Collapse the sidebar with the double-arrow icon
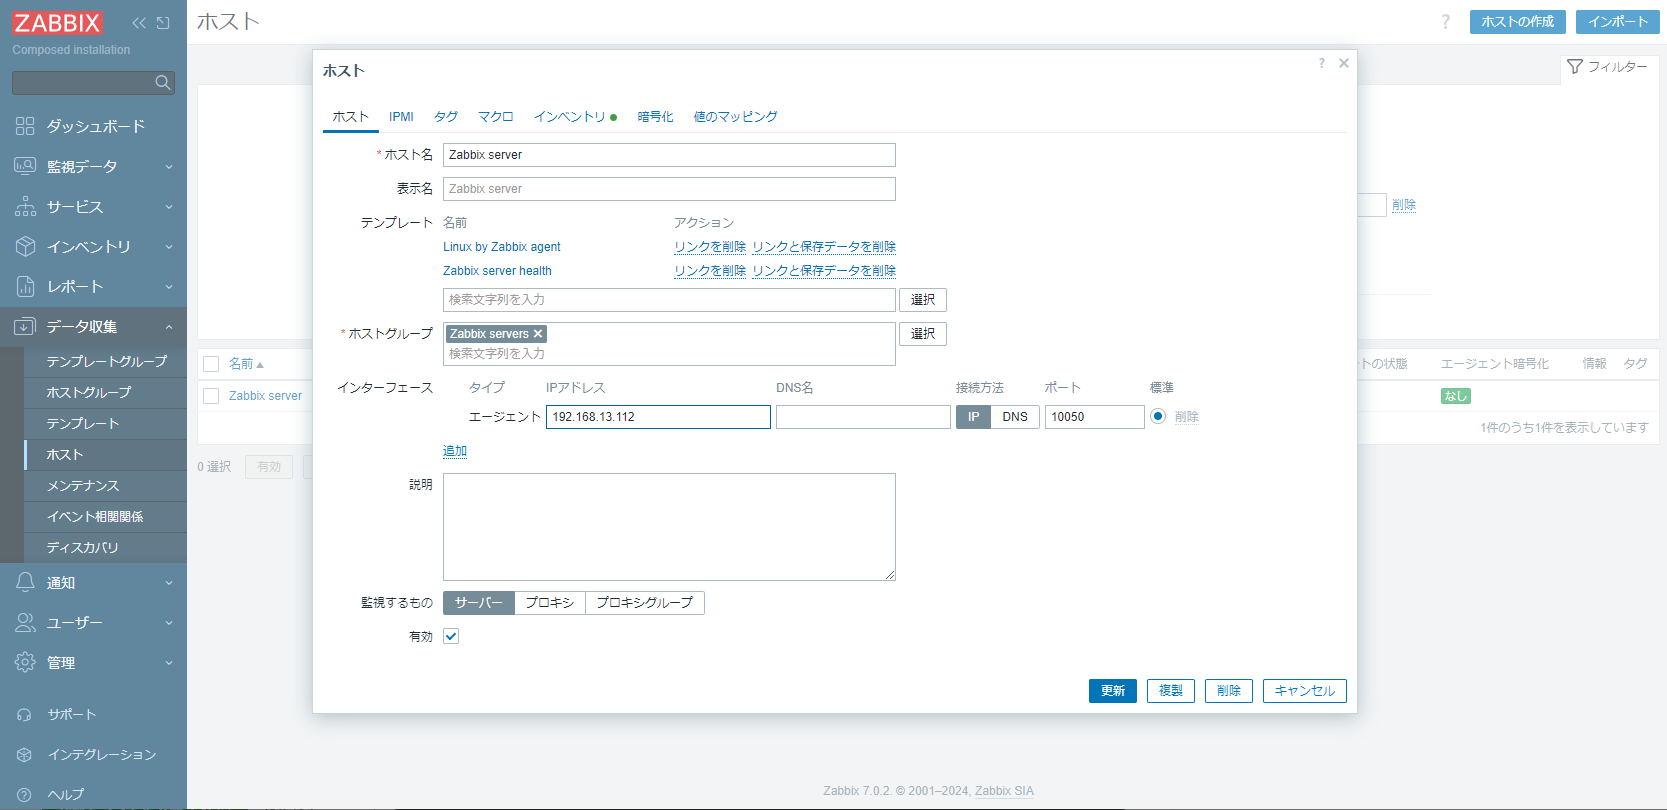1667x810 pixels. click(x=139, y=23)
